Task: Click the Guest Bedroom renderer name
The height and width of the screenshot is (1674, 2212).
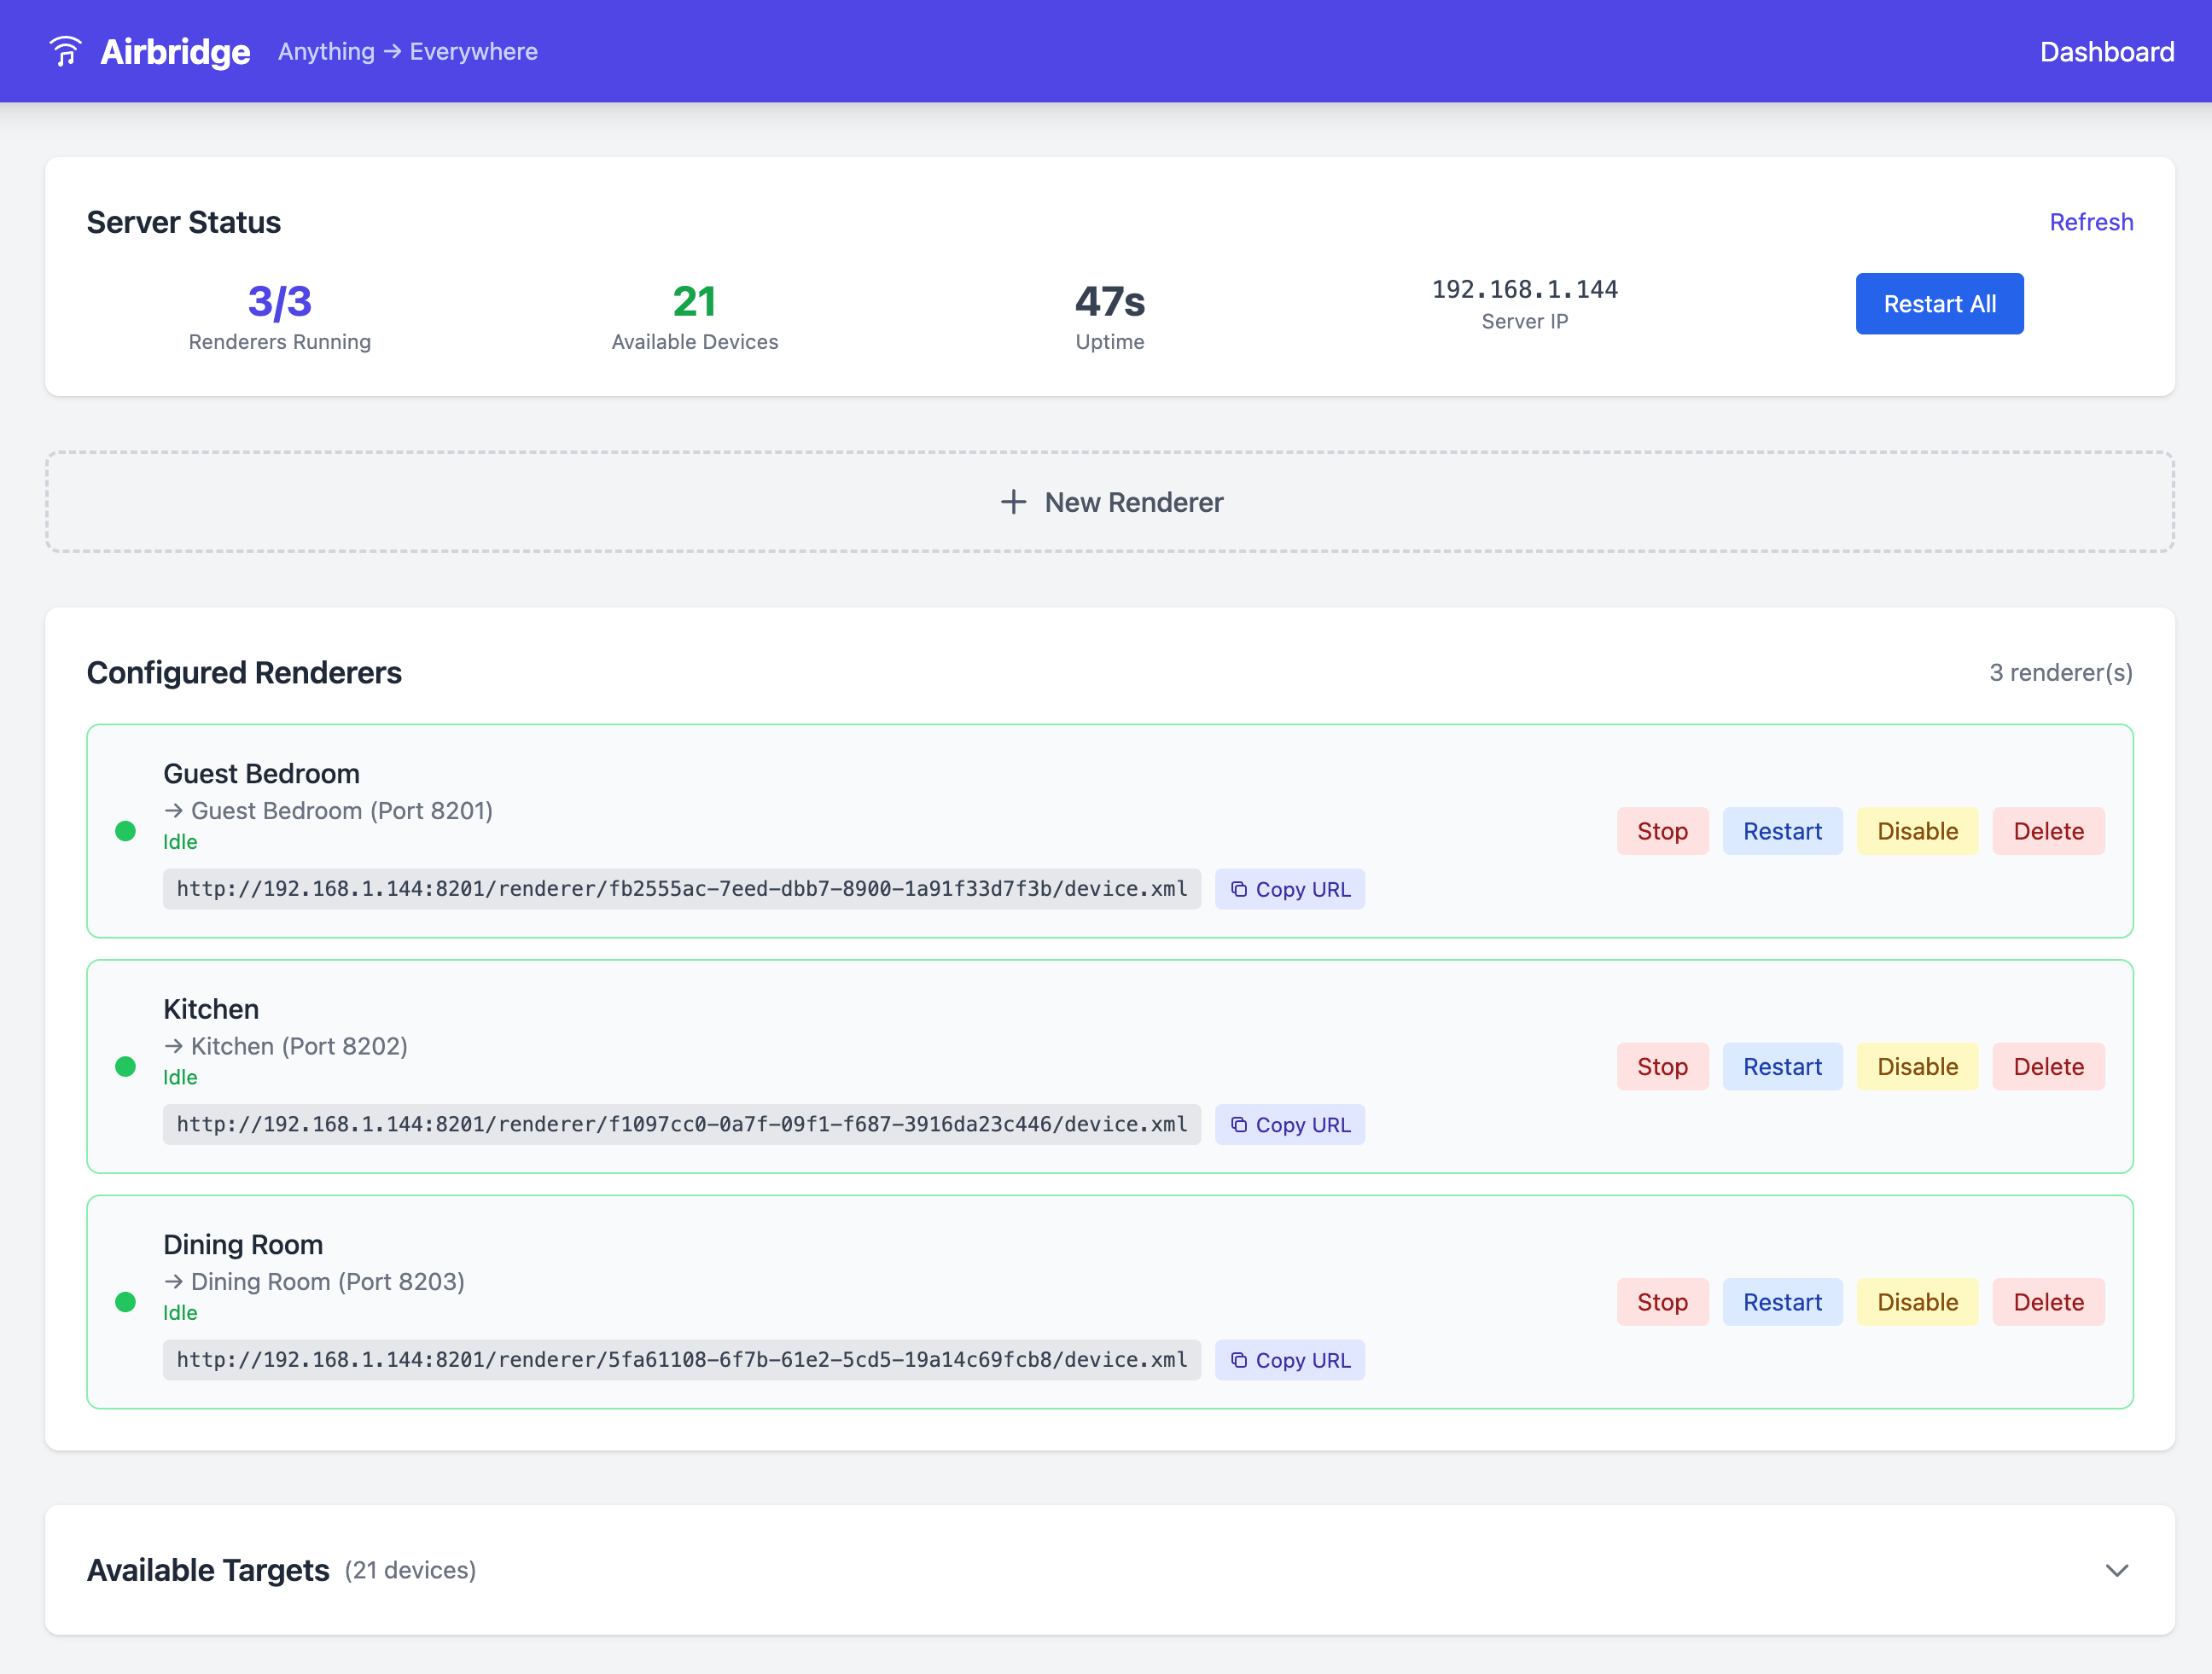Action: click(x=261, y=773)
